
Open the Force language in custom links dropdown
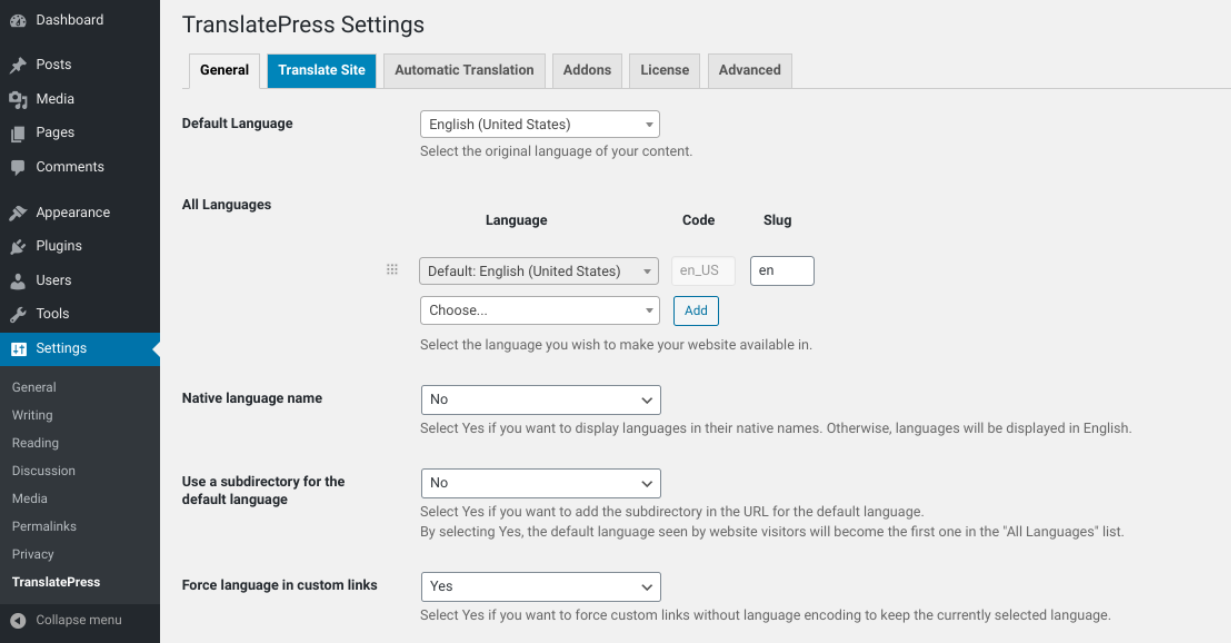[x=540, y=587]
